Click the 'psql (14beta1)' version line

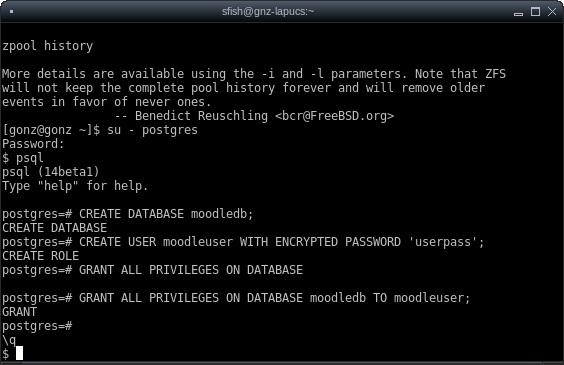(50, 172)
